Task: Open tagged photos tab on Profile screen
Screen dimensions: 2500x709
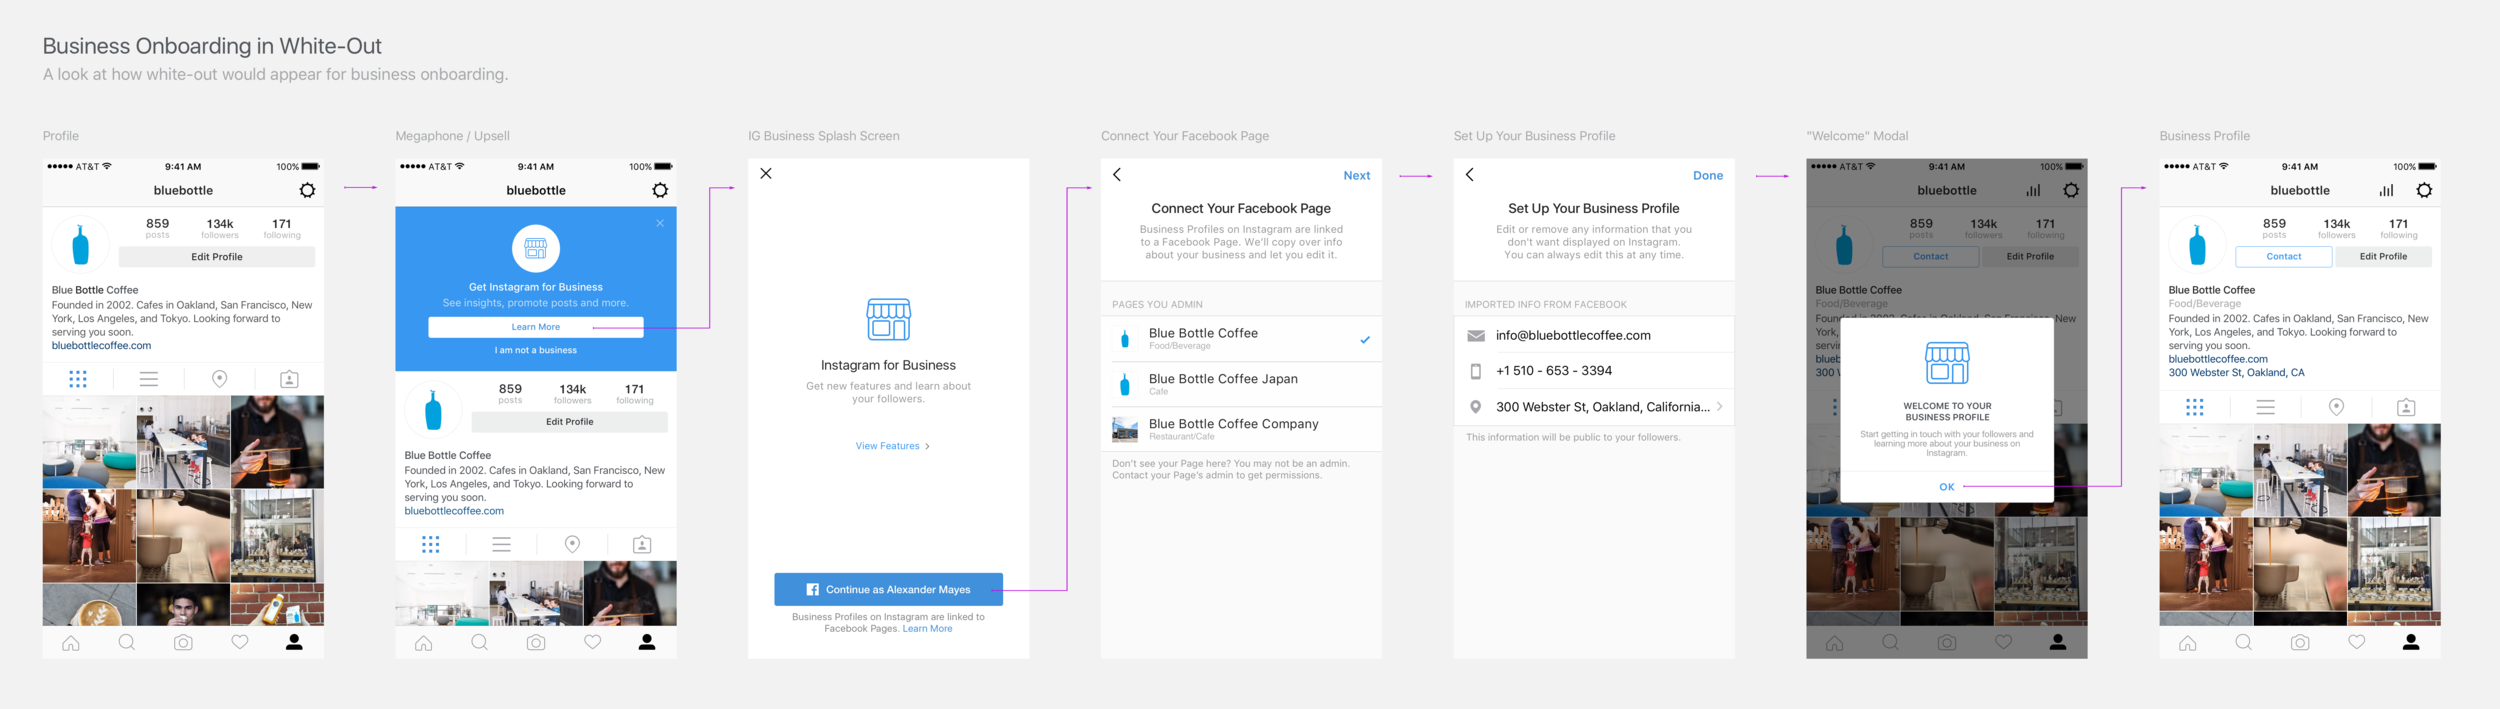Action: pyautogui.click(x=289, y=379)
